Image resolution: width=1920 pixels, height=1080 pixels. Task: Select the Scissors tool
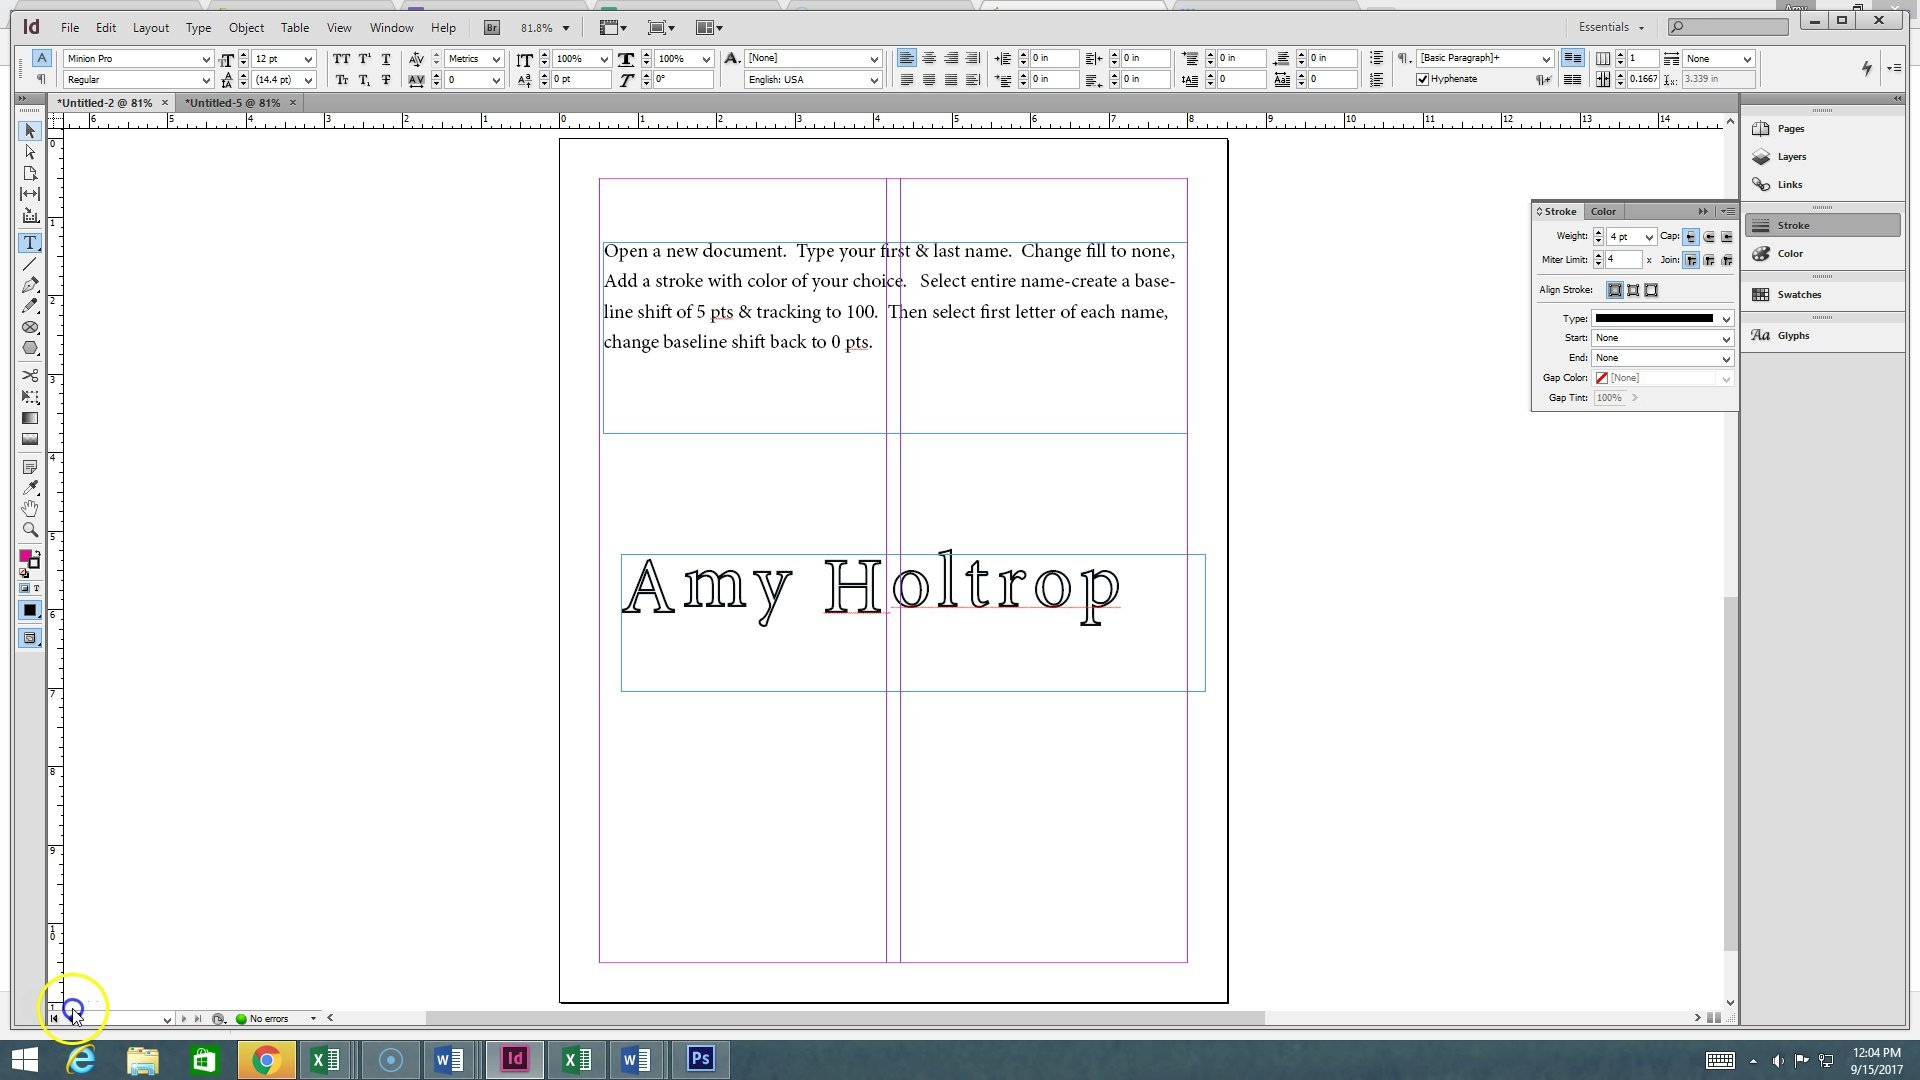[x=30, y=376]
